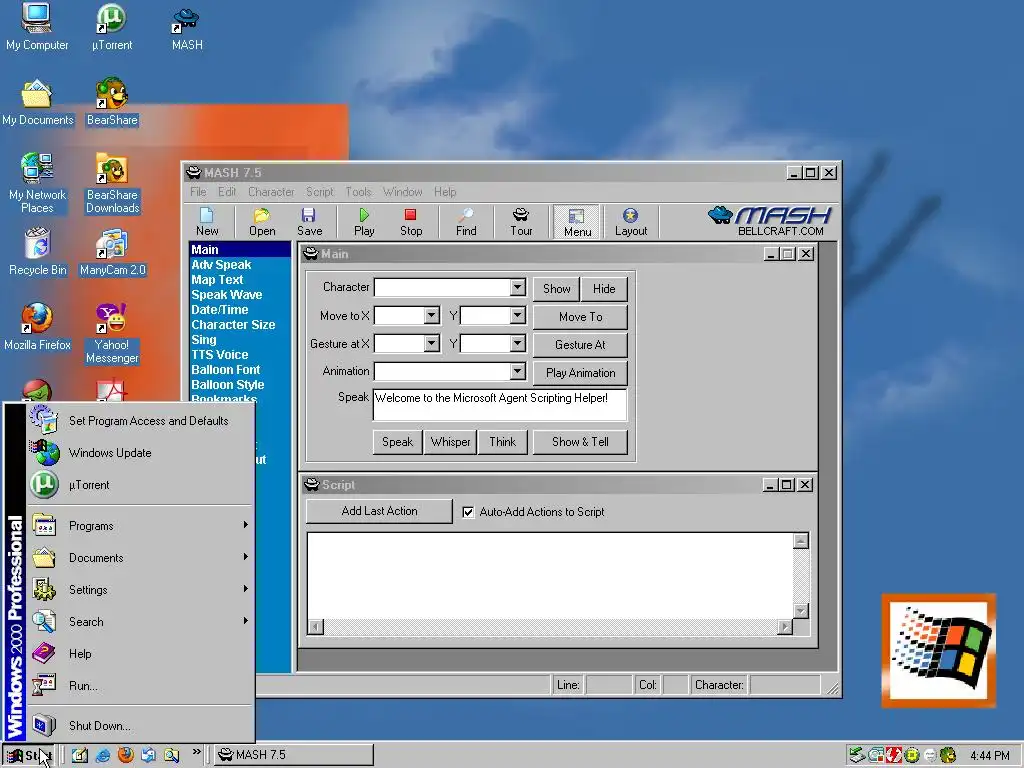Toggle the Menu toolbar button

(577, 222)
